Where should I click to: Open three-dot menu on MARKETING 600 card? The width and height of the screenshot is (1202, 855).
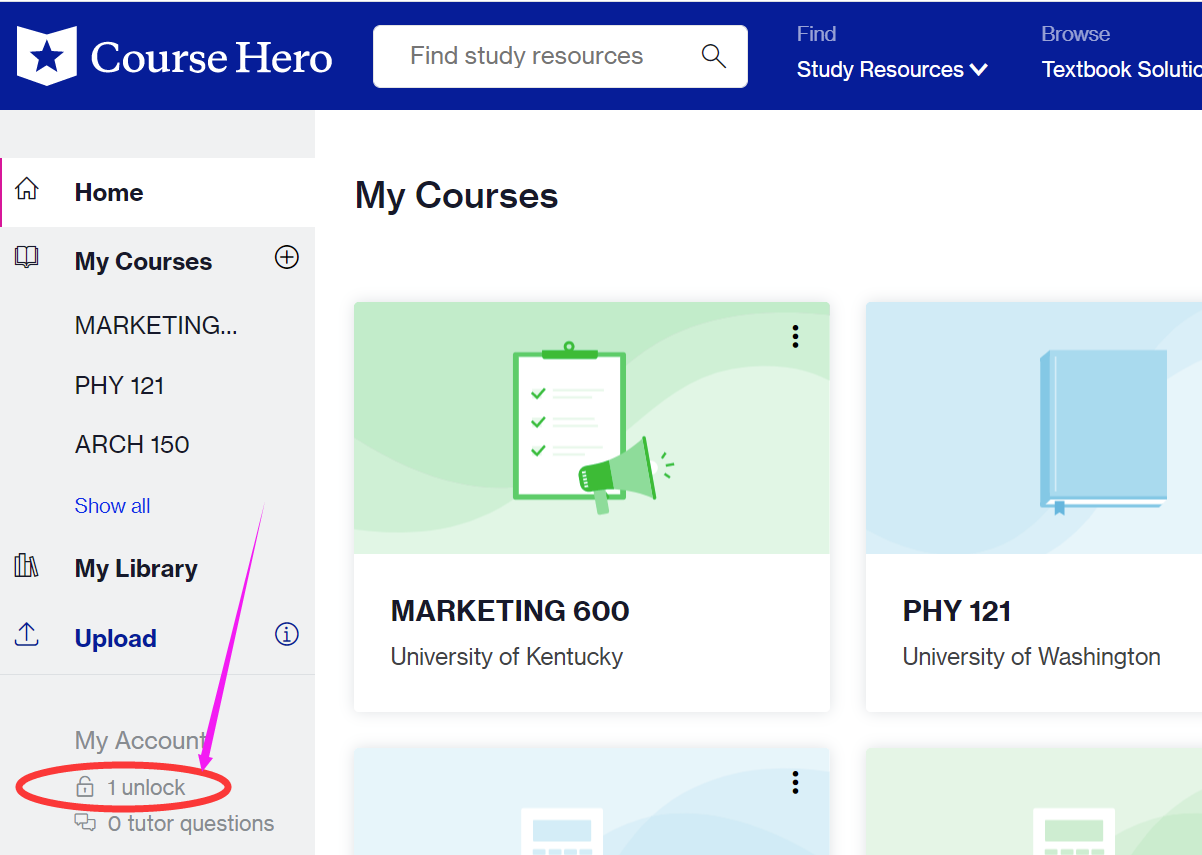[x=795, y=337]
